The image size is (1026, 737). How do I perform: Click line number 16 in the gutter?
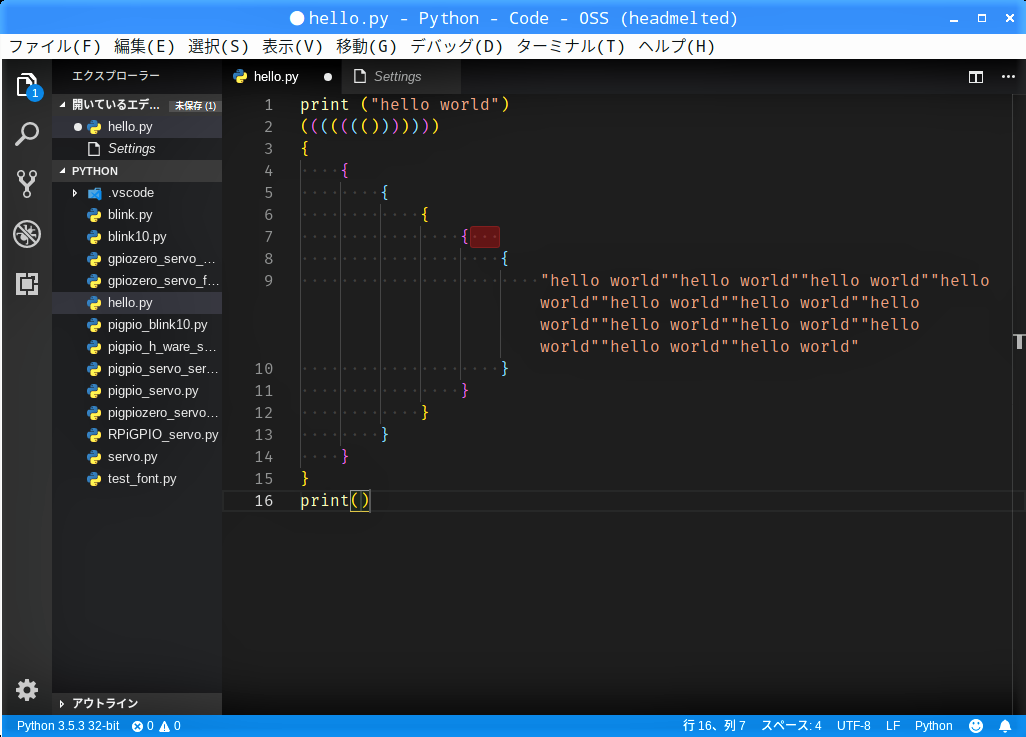264,501
